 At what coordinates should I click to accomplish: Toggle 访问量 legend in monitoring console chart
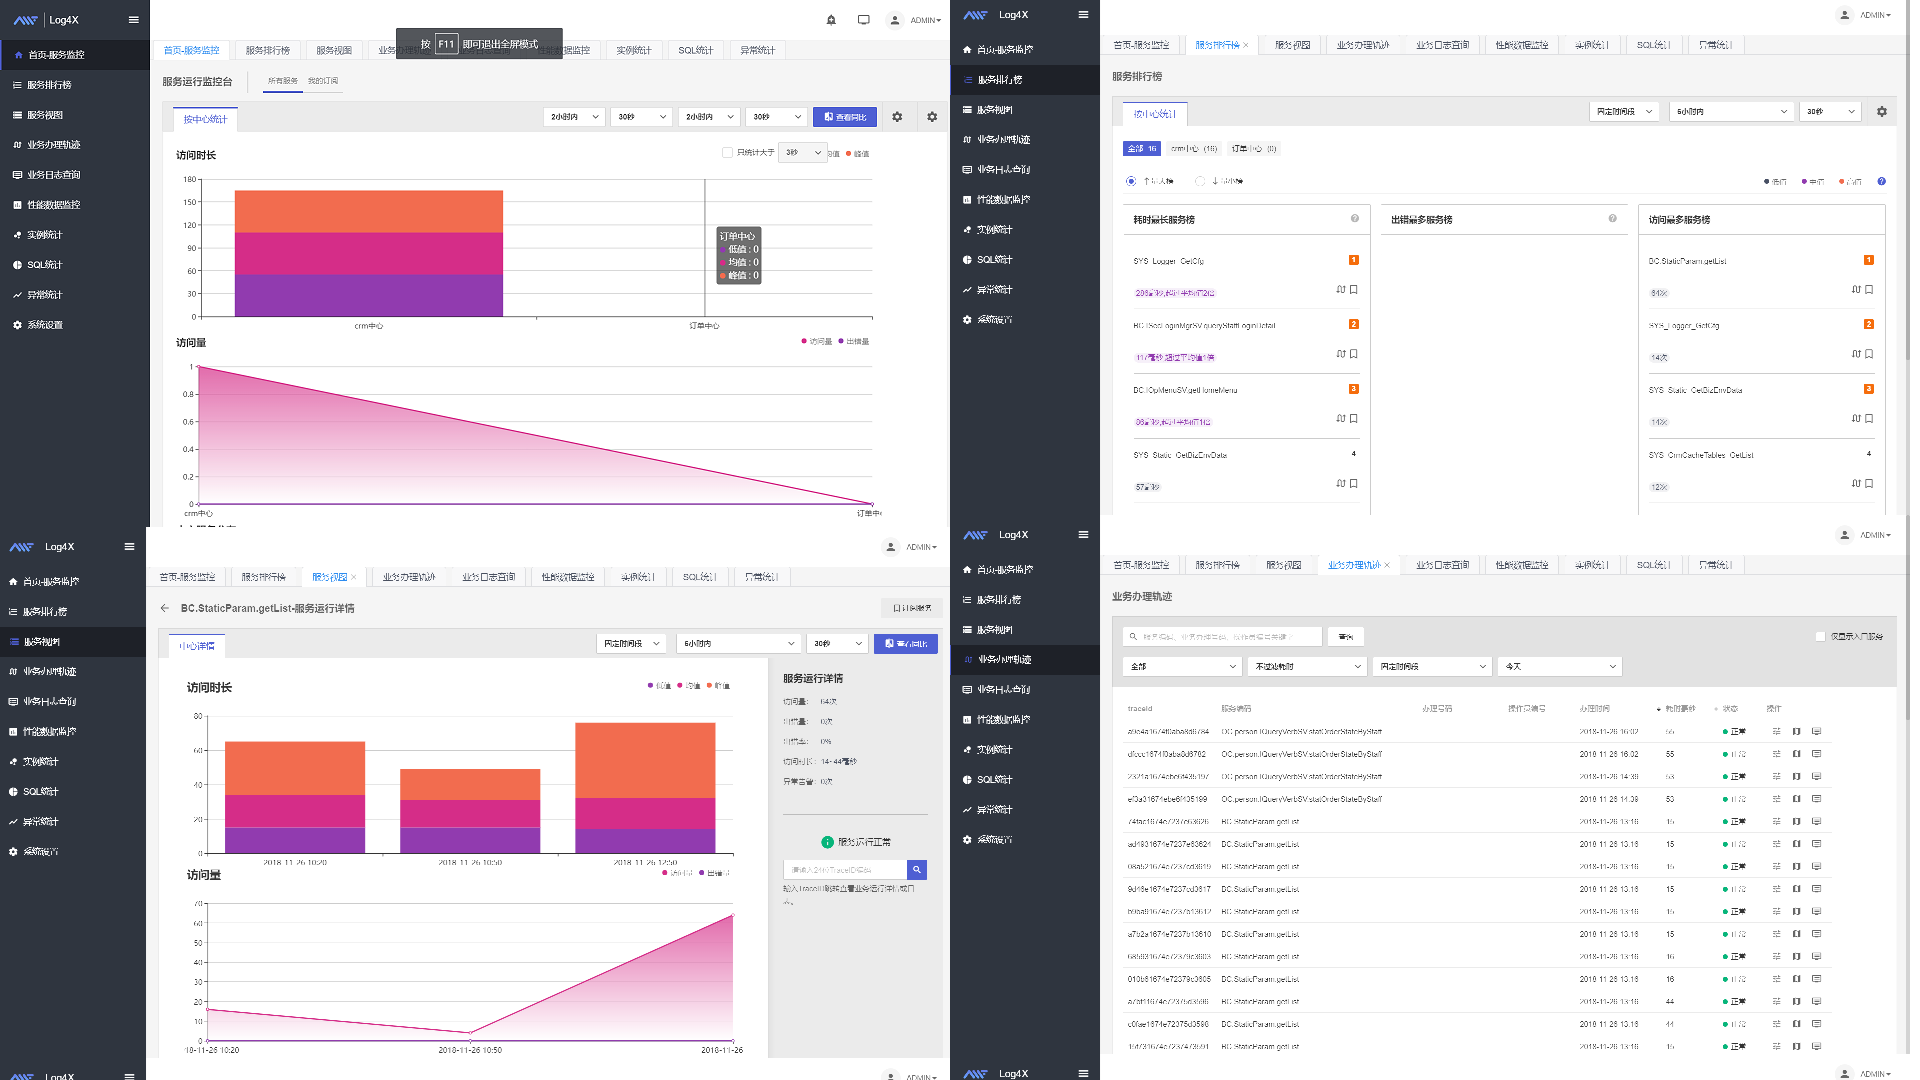817,342
